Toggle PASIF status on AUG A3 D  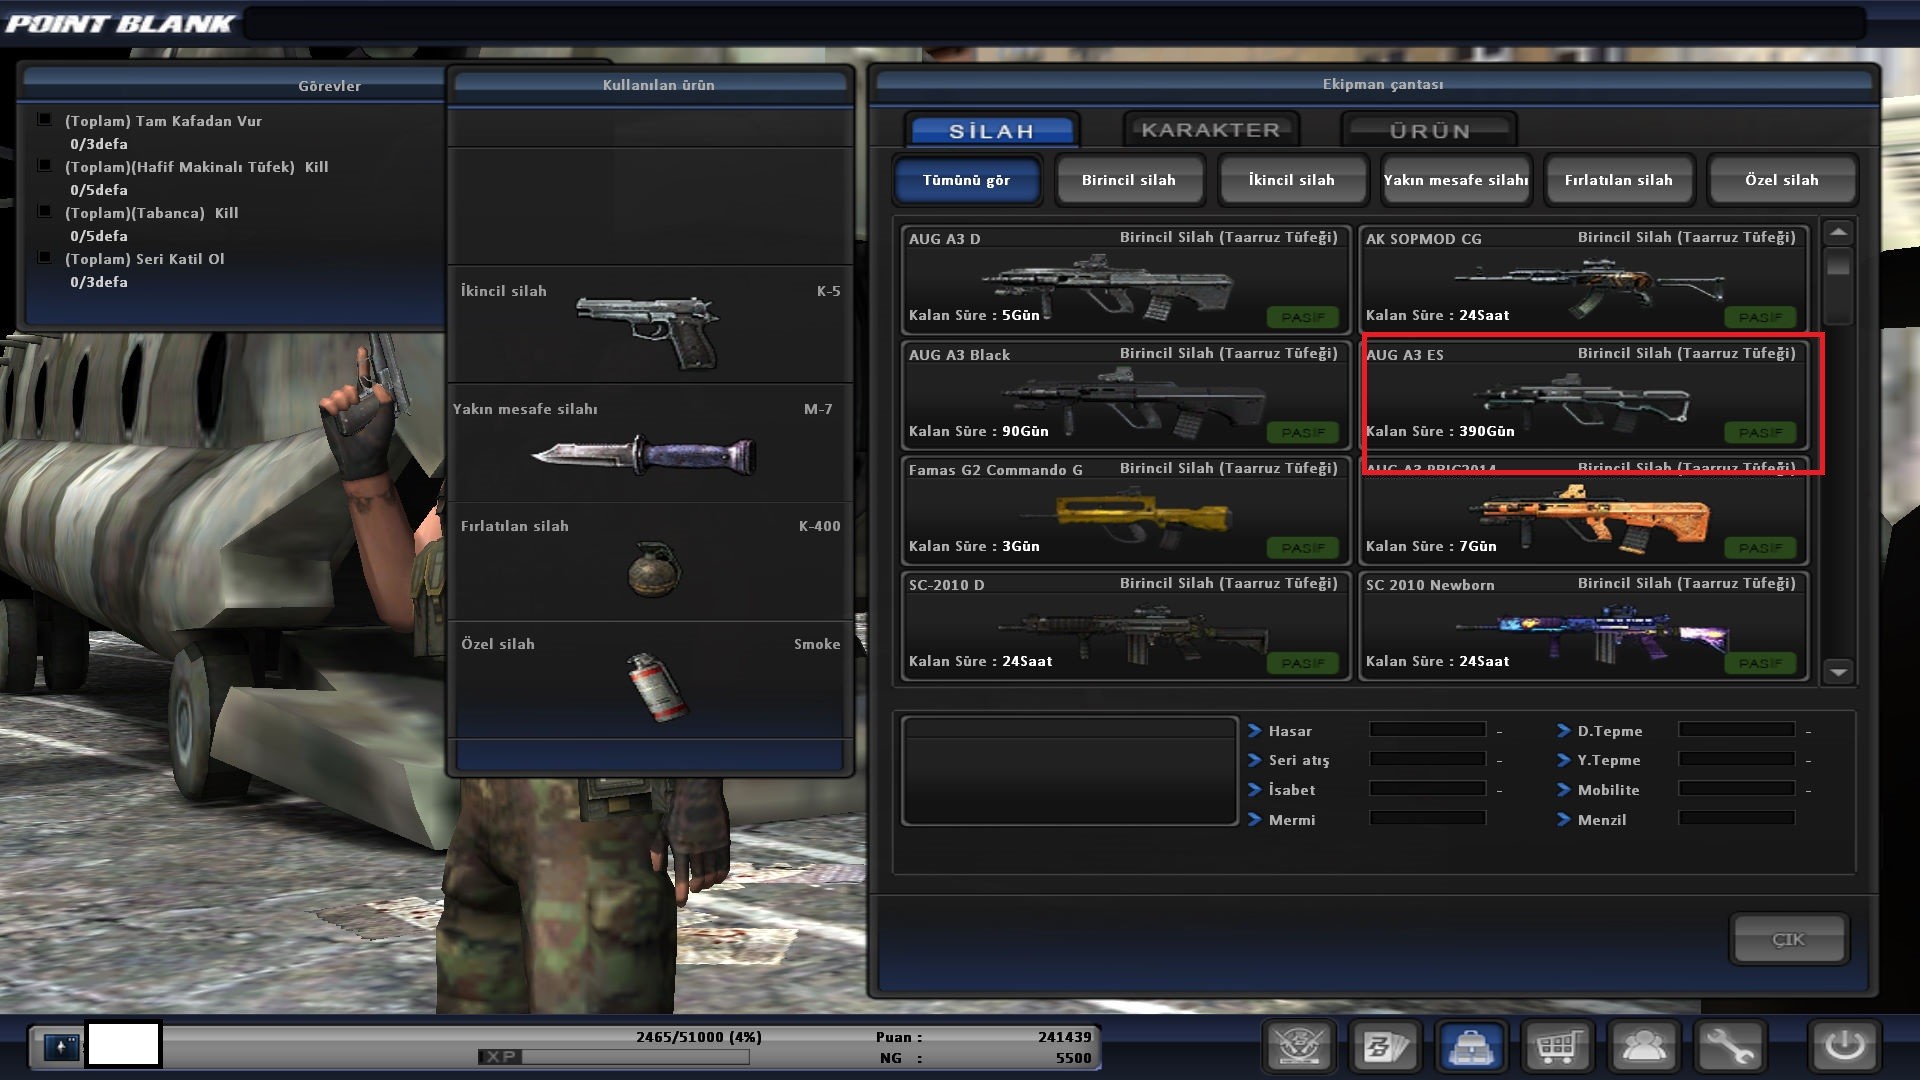click(x=1303, y=317)
